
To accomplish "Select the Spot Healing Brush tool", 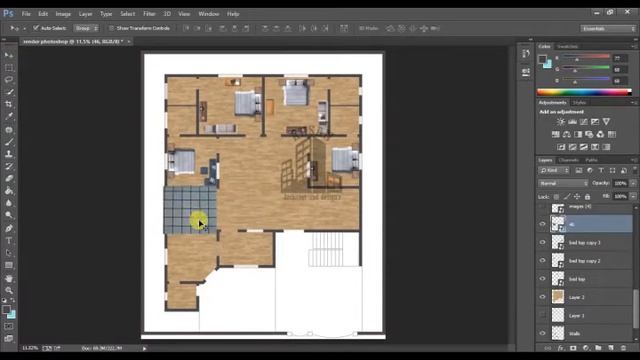I will coord(9,129).
